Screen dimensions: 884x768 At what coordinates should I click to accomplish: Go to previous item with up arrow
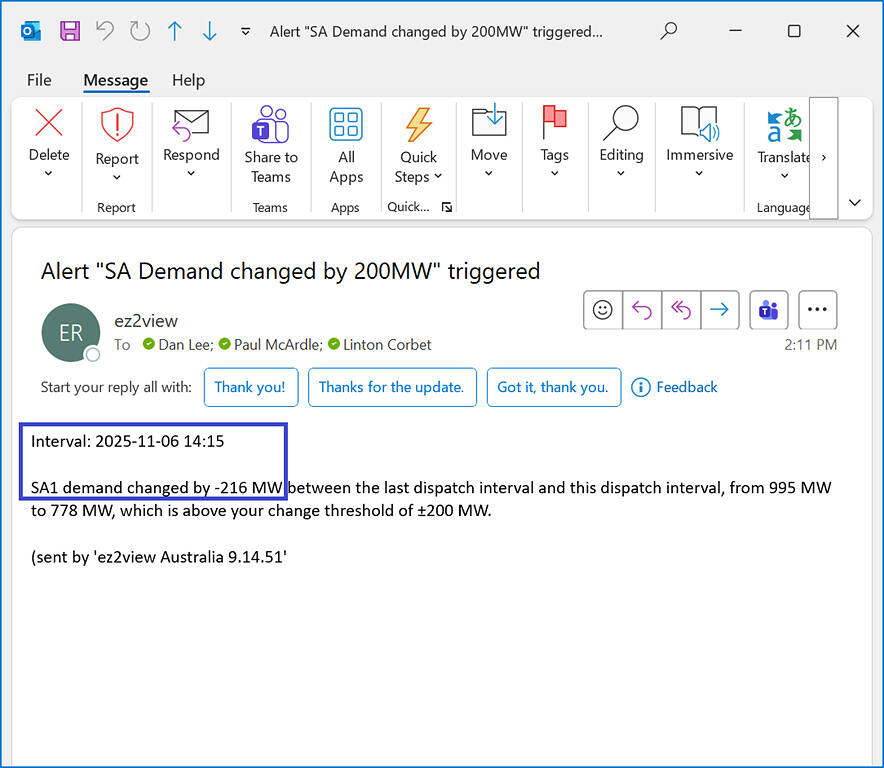[175, 31]
